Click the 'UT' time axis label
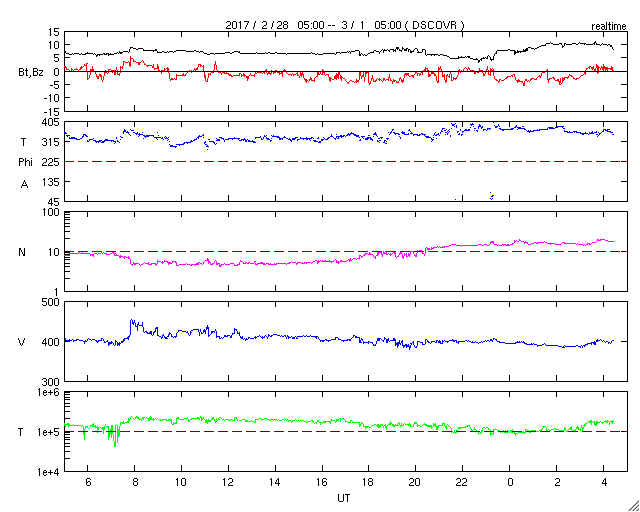This screenshot has width=640, height=512. coord(344,498)
